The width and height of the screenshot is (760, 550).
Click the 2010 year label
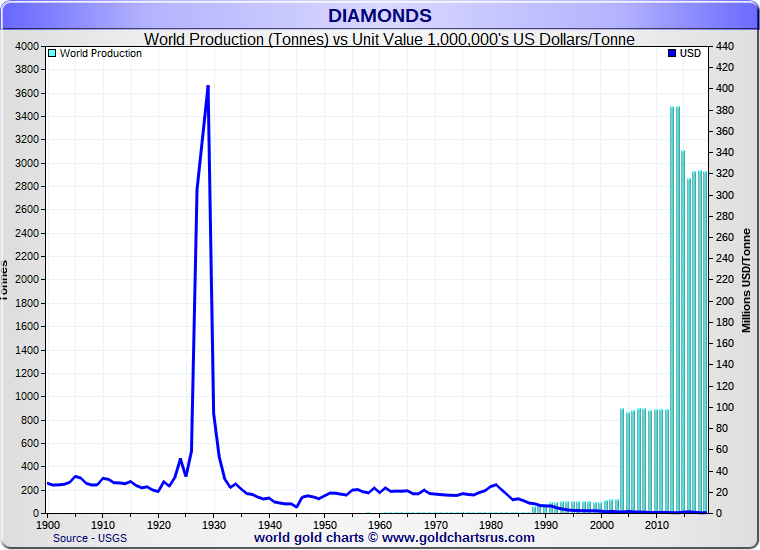[x=657, y=525]
